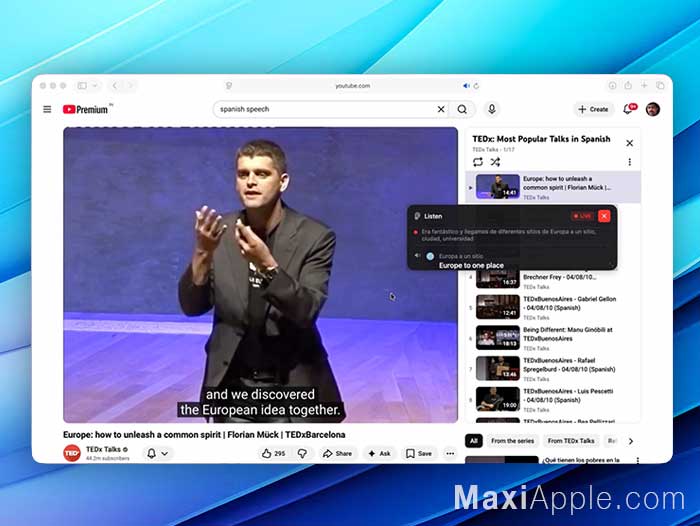This screenshot has height=526, width=700.
Task: Dislike the video
Action: 302,454
